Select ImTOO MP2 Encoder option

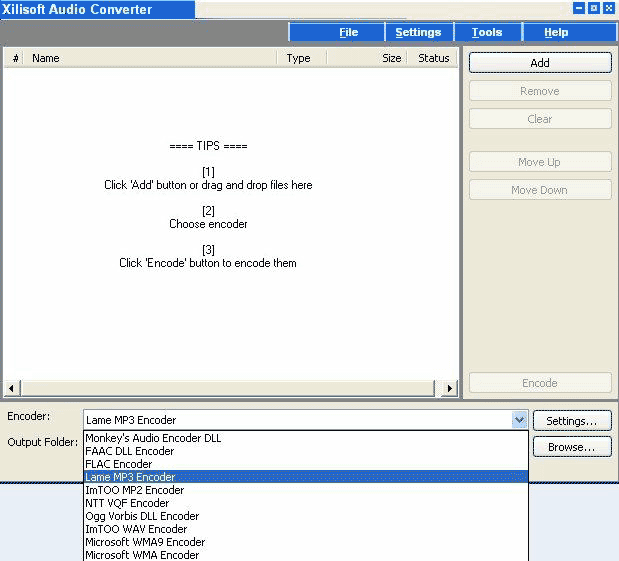pyautogui.click(x=135, y=490)
